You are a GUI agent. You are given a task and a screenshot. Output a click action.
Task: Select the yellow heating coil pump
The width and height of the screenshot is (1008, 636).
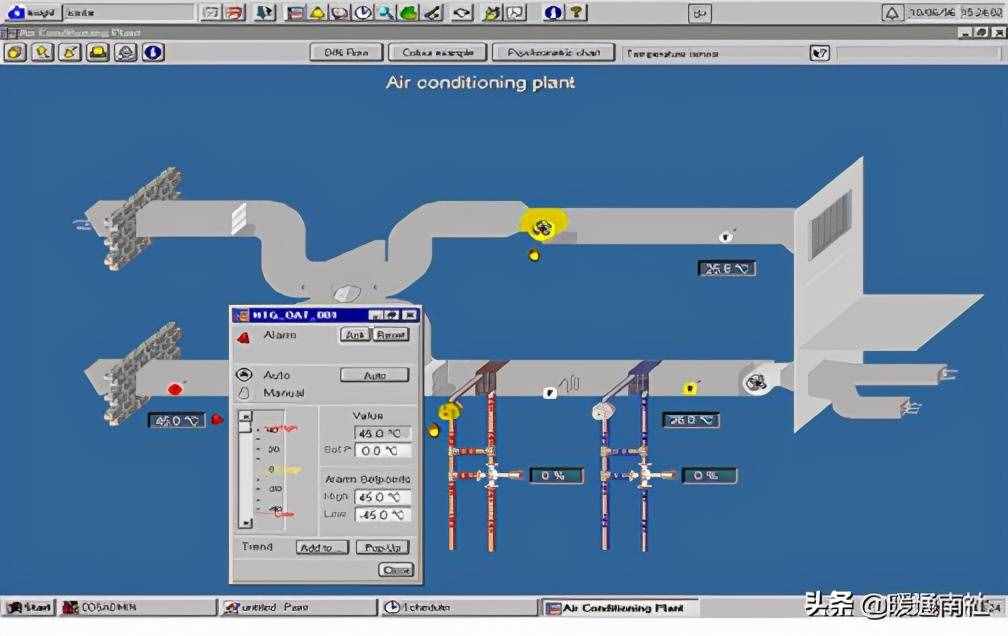(x=449, y=410)
